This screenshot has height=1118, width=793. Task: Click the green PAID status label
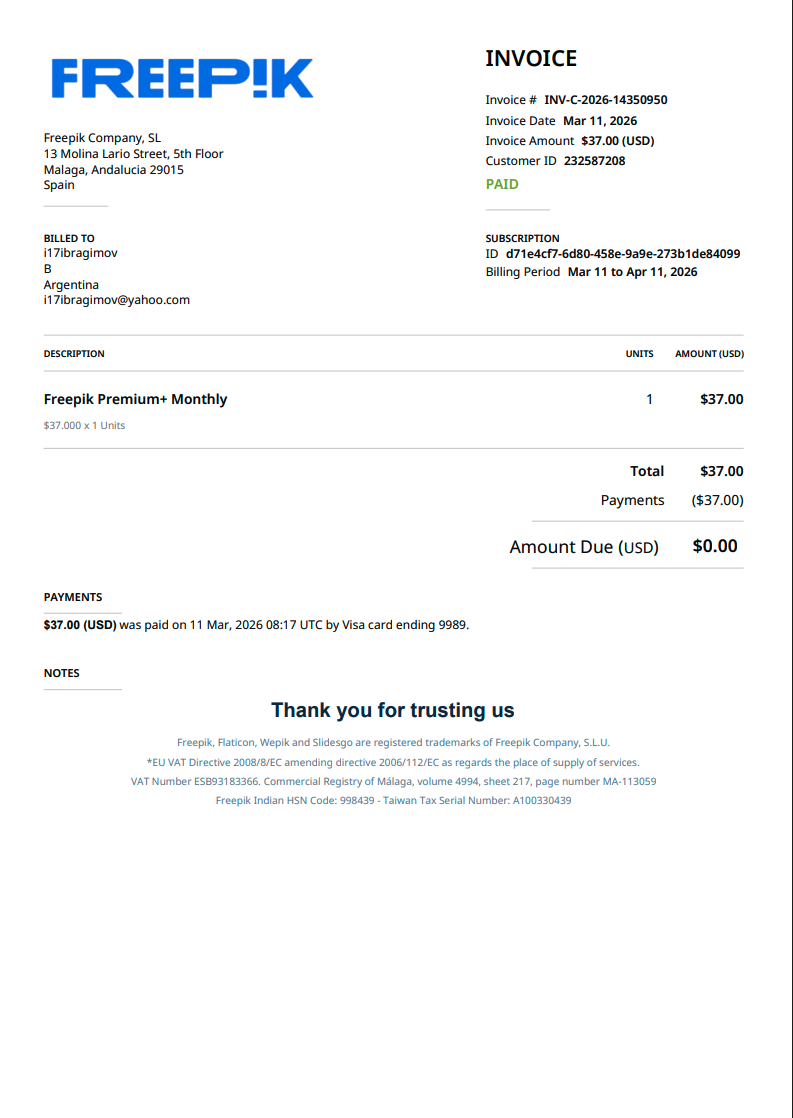[502, 185]
